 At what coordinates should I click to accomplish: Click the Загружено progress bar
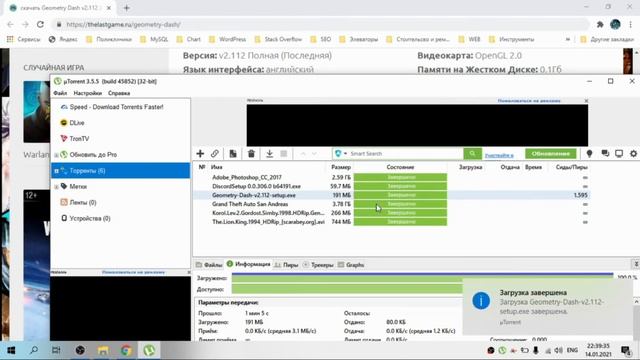(422, 278)
